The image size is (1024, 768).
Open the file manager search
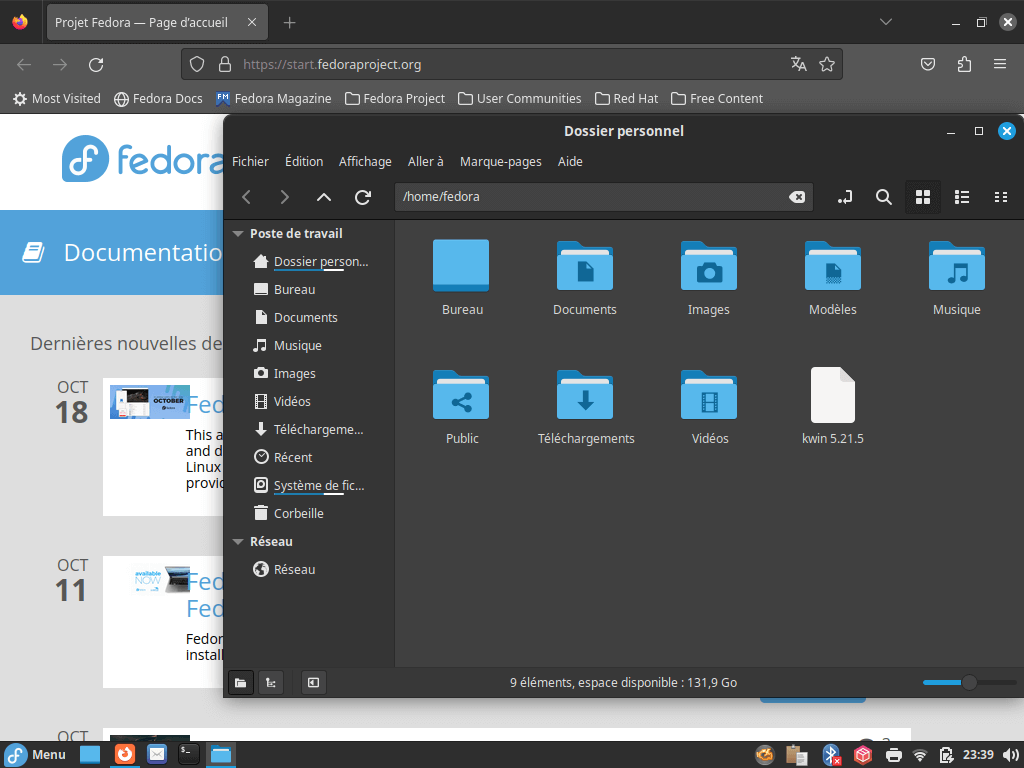[884, 197]
